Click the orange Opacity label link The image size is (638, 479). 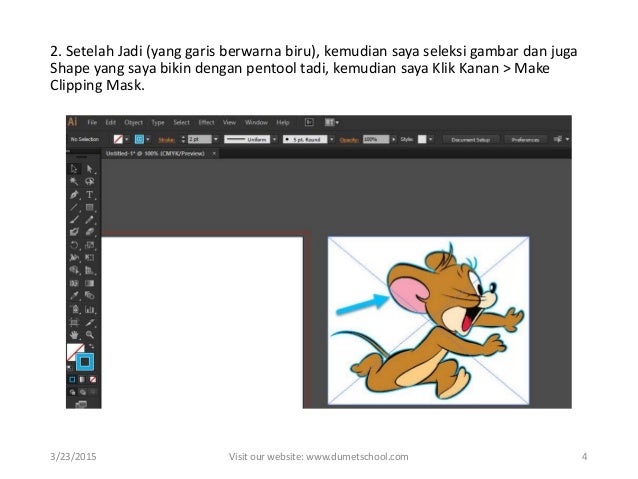pyautogui.click(x=349, y=140)
